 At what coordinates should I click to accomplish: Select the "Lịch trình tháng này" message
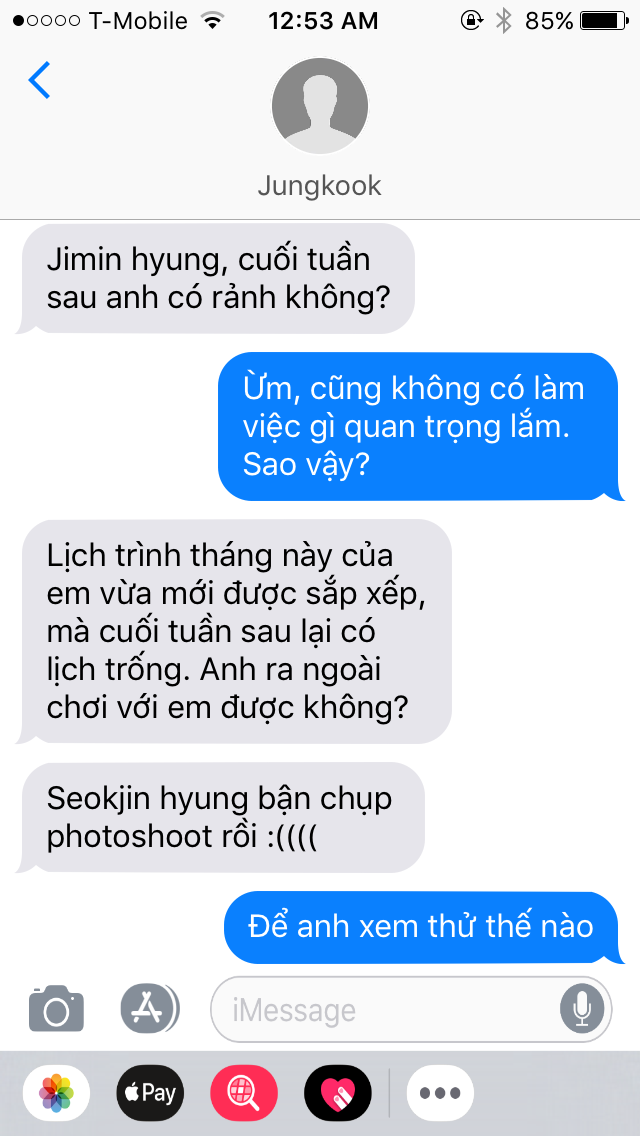tap(233, 631)
